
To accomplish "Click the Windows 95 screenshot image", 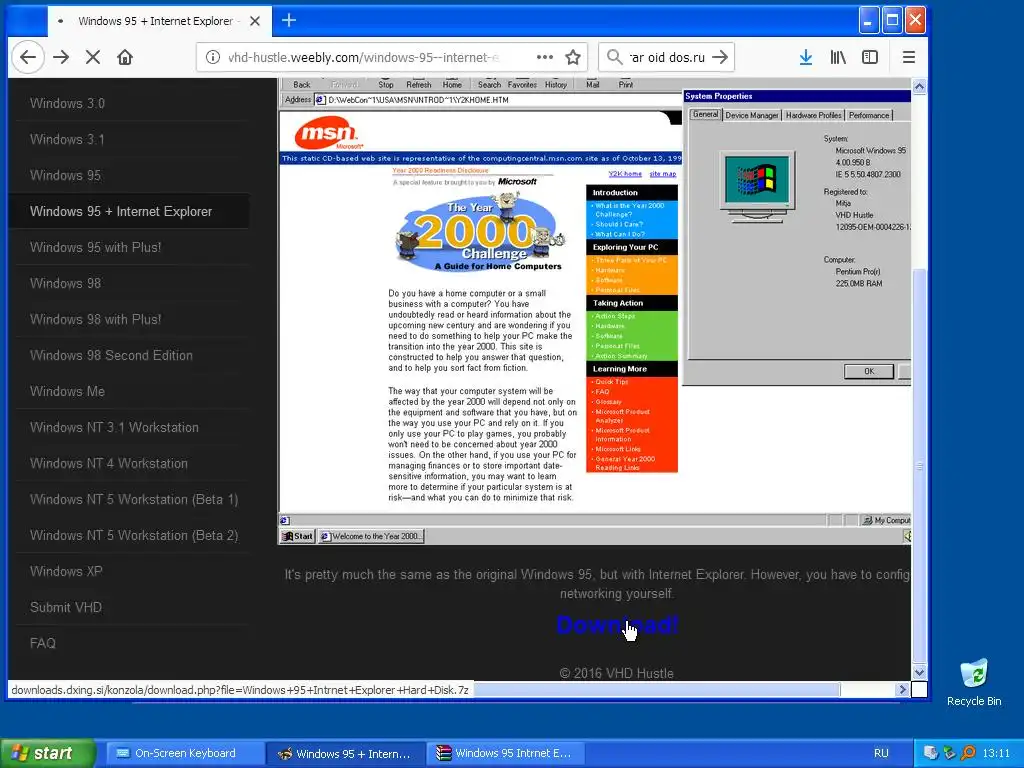I will tap(595, 312).
